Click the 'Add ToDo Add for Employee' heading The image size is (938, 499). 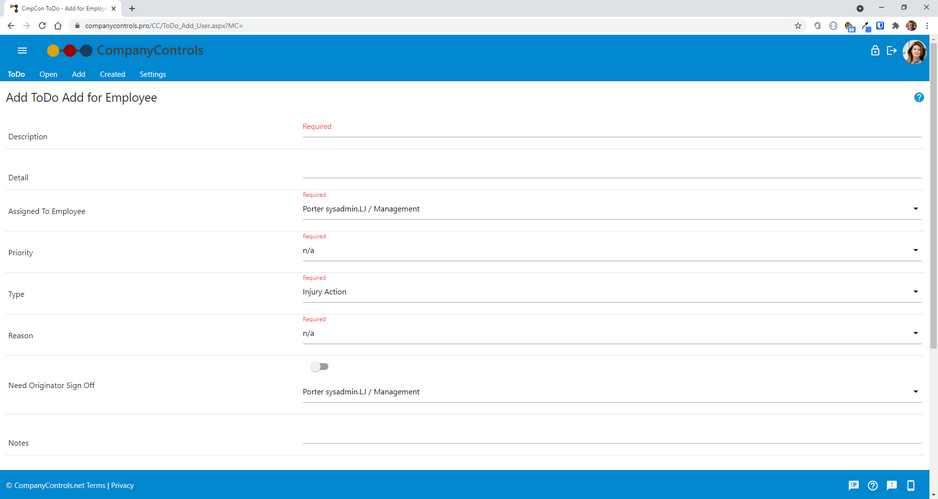[81, 98]
